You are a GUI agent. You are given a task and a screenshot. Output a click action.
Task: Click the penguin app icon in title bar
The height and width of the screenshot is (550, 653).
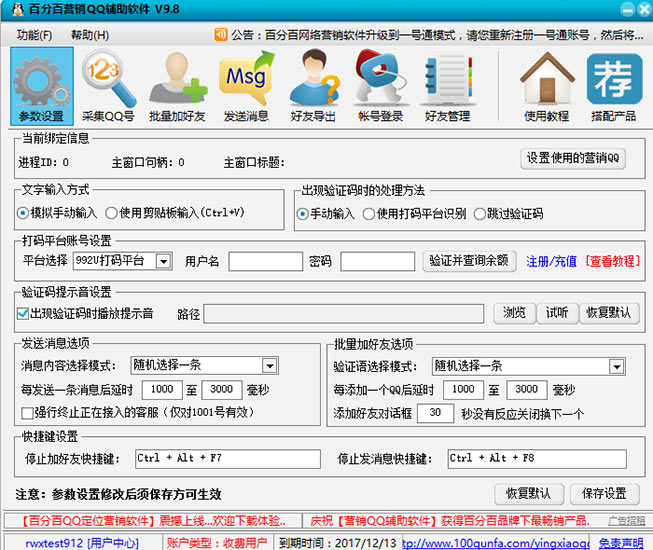(17, 9)
